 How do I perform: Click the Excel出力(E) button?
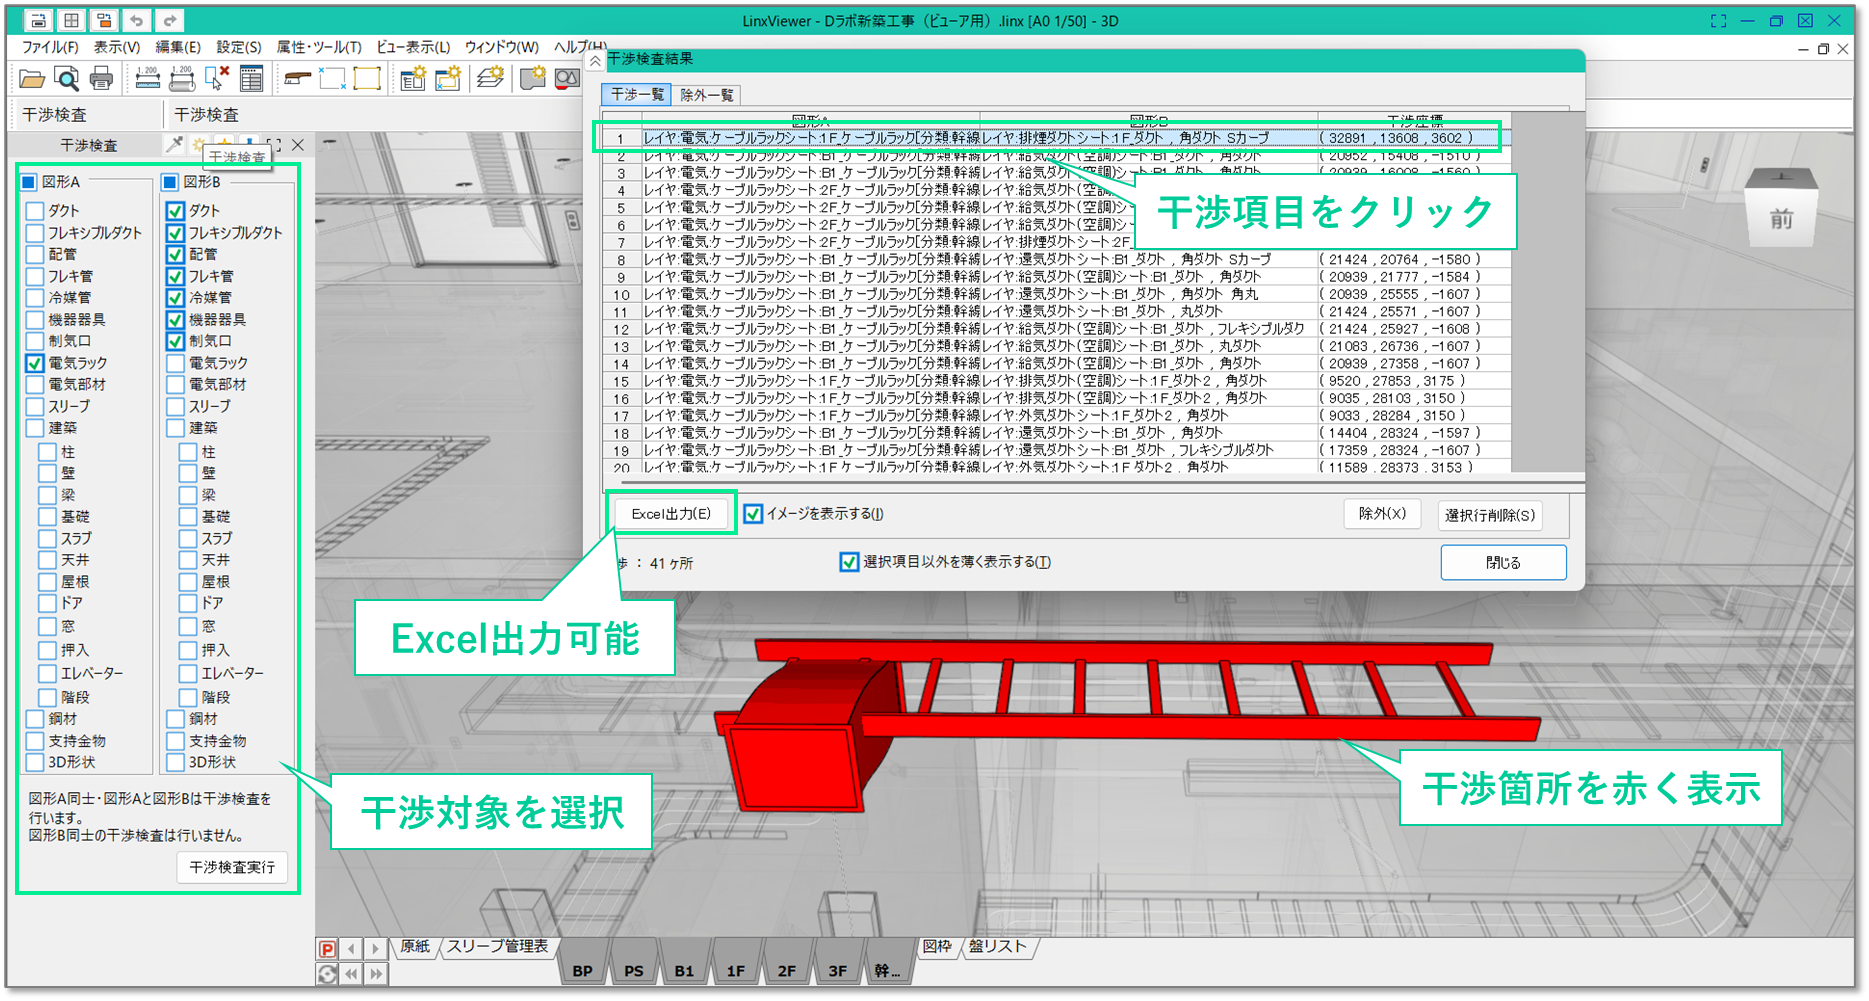coord(671,514)
